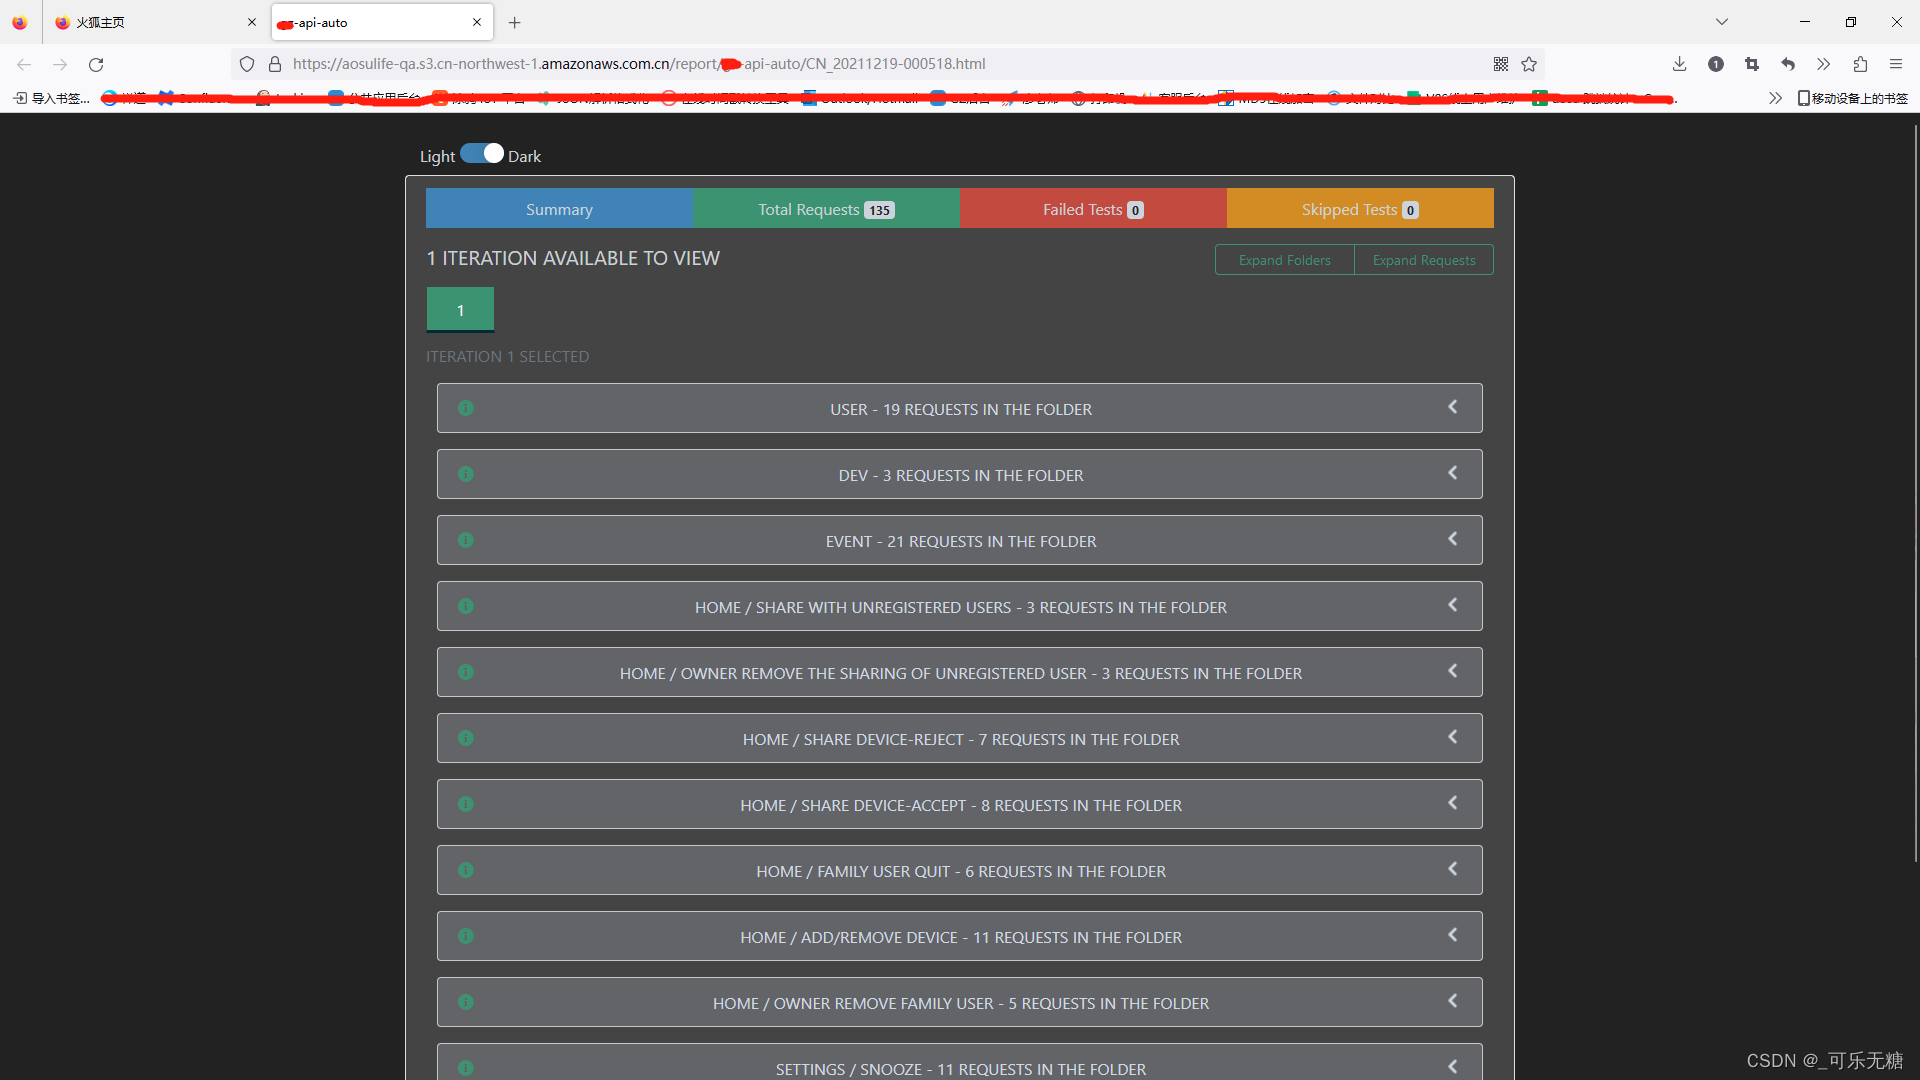This screenshot has width=1920, height=1080.
Task: Click the Expand Folders button
Action: (1284, 260)
